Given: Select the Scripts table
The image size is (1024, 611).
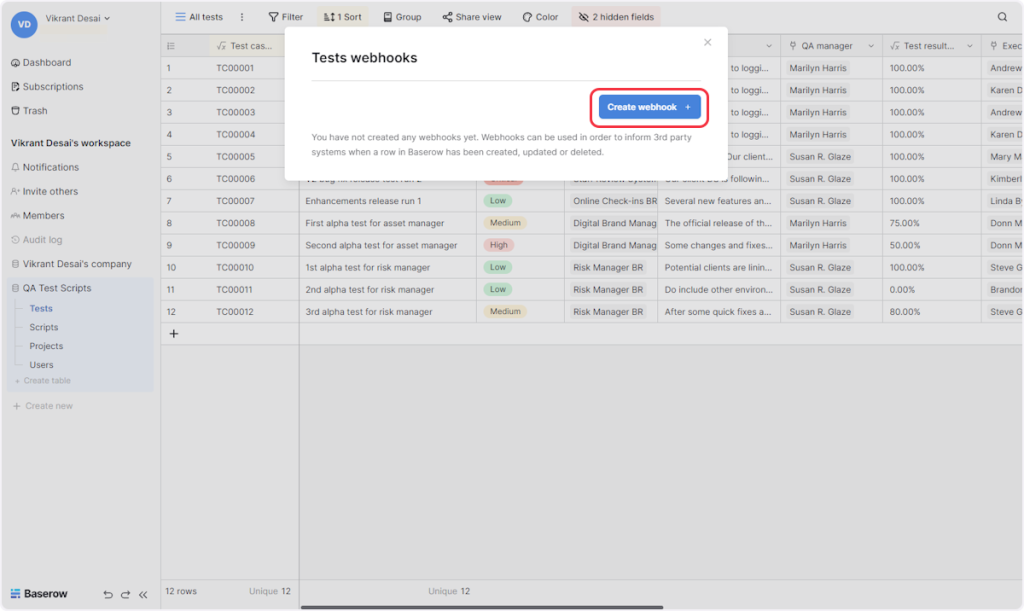Looking at the screenshot, I should [43, 327].
